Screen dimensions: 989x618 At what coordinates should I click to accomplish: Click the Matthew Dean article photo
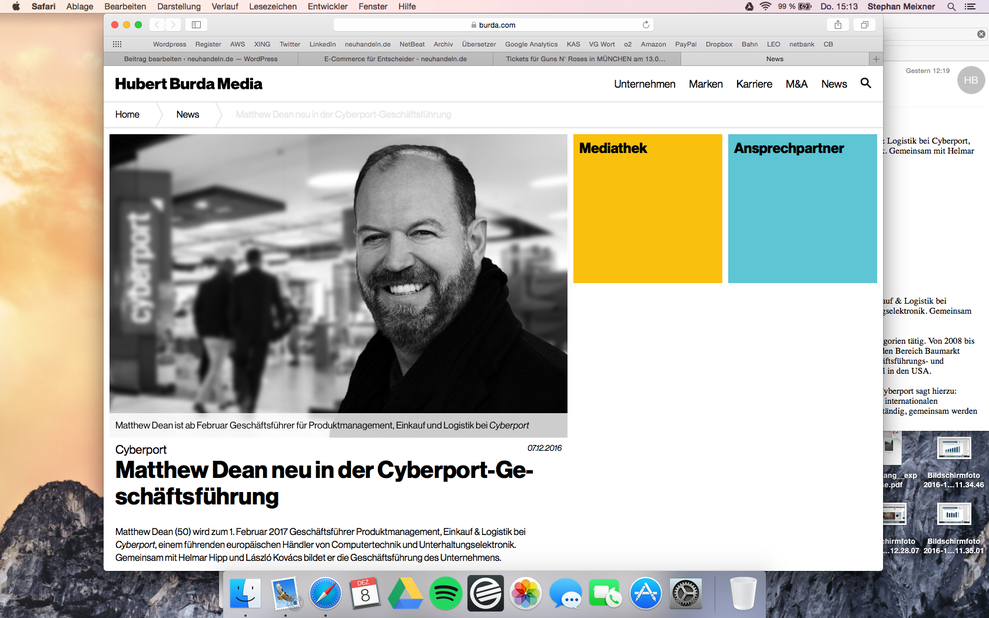tap(338, 274)
